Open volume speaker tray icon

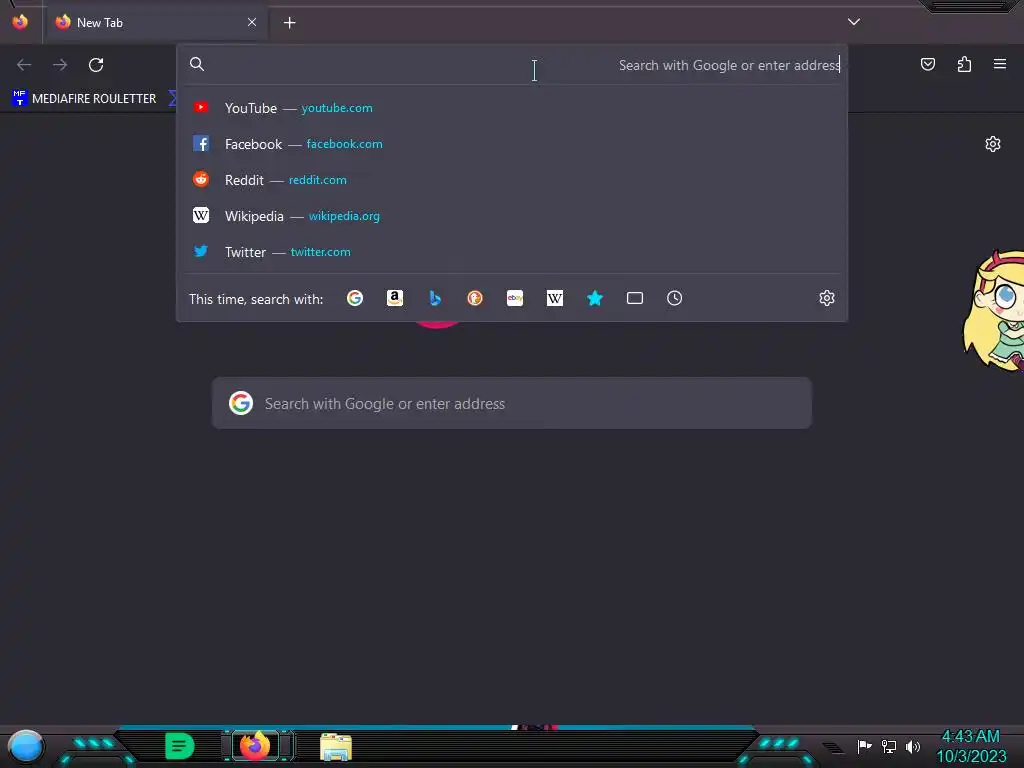pyautogui.click(x=912, y=746)
